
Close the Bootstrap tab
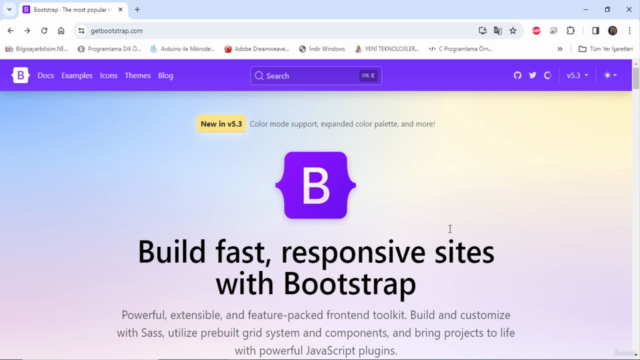coord(120,9)
